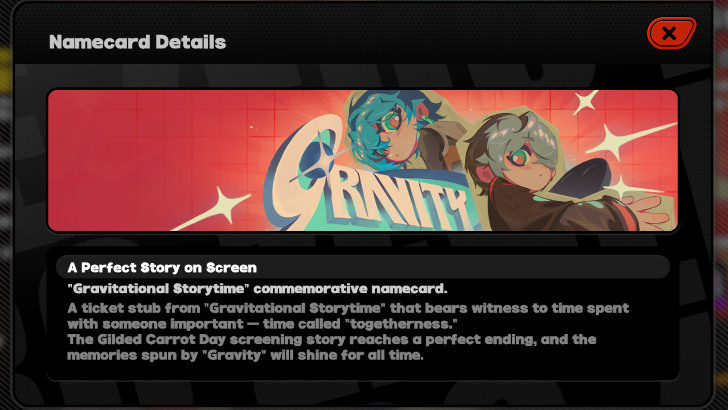Image resolution: width=728 pixels, height=410 pixels.
Task: Click the green earring on blue-haired character
Action: point(428,121)
